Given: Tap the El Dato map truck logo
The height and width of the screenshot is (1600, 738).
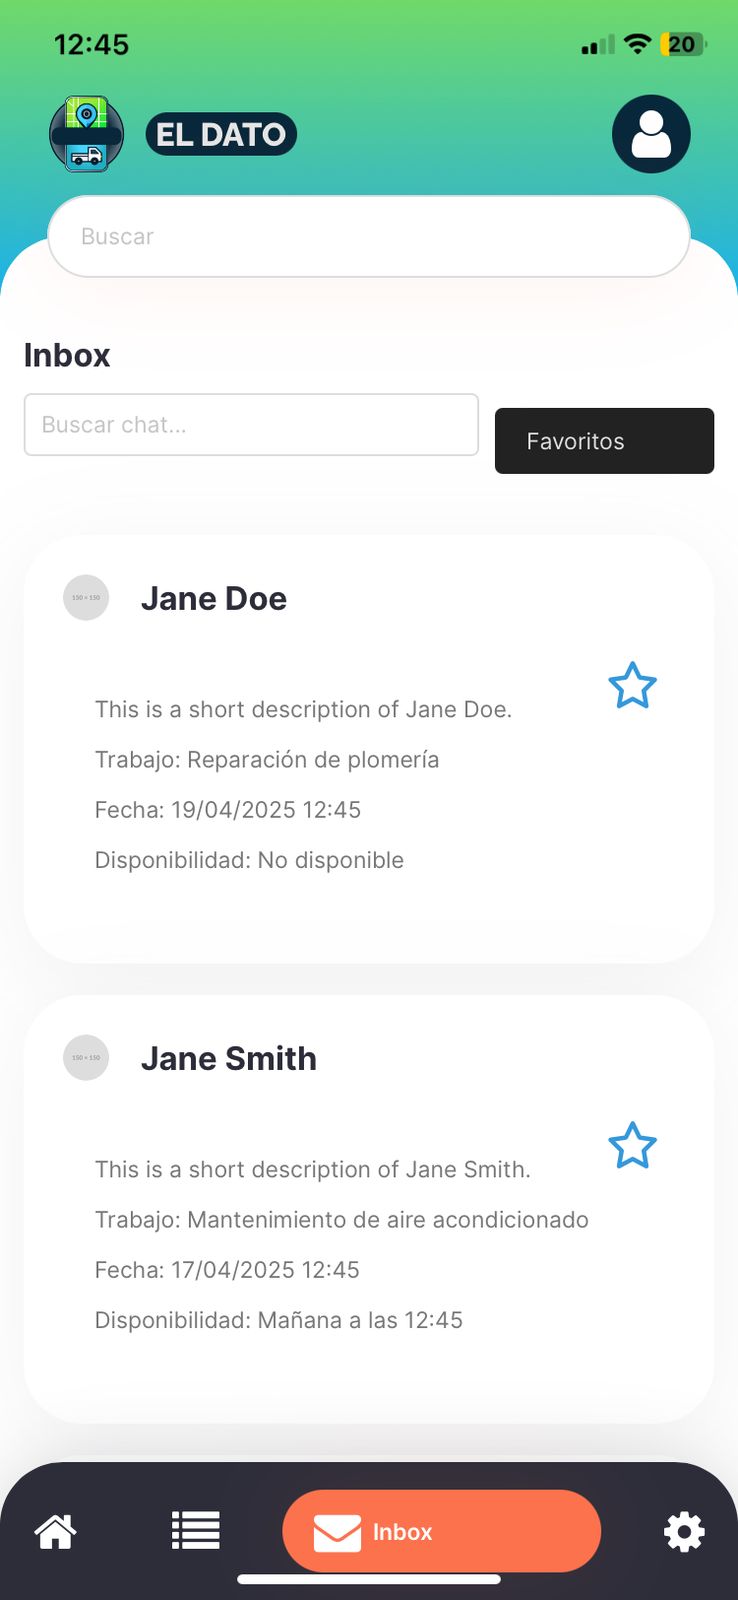Looking at the screenshot, I should (x=87, y=134).
